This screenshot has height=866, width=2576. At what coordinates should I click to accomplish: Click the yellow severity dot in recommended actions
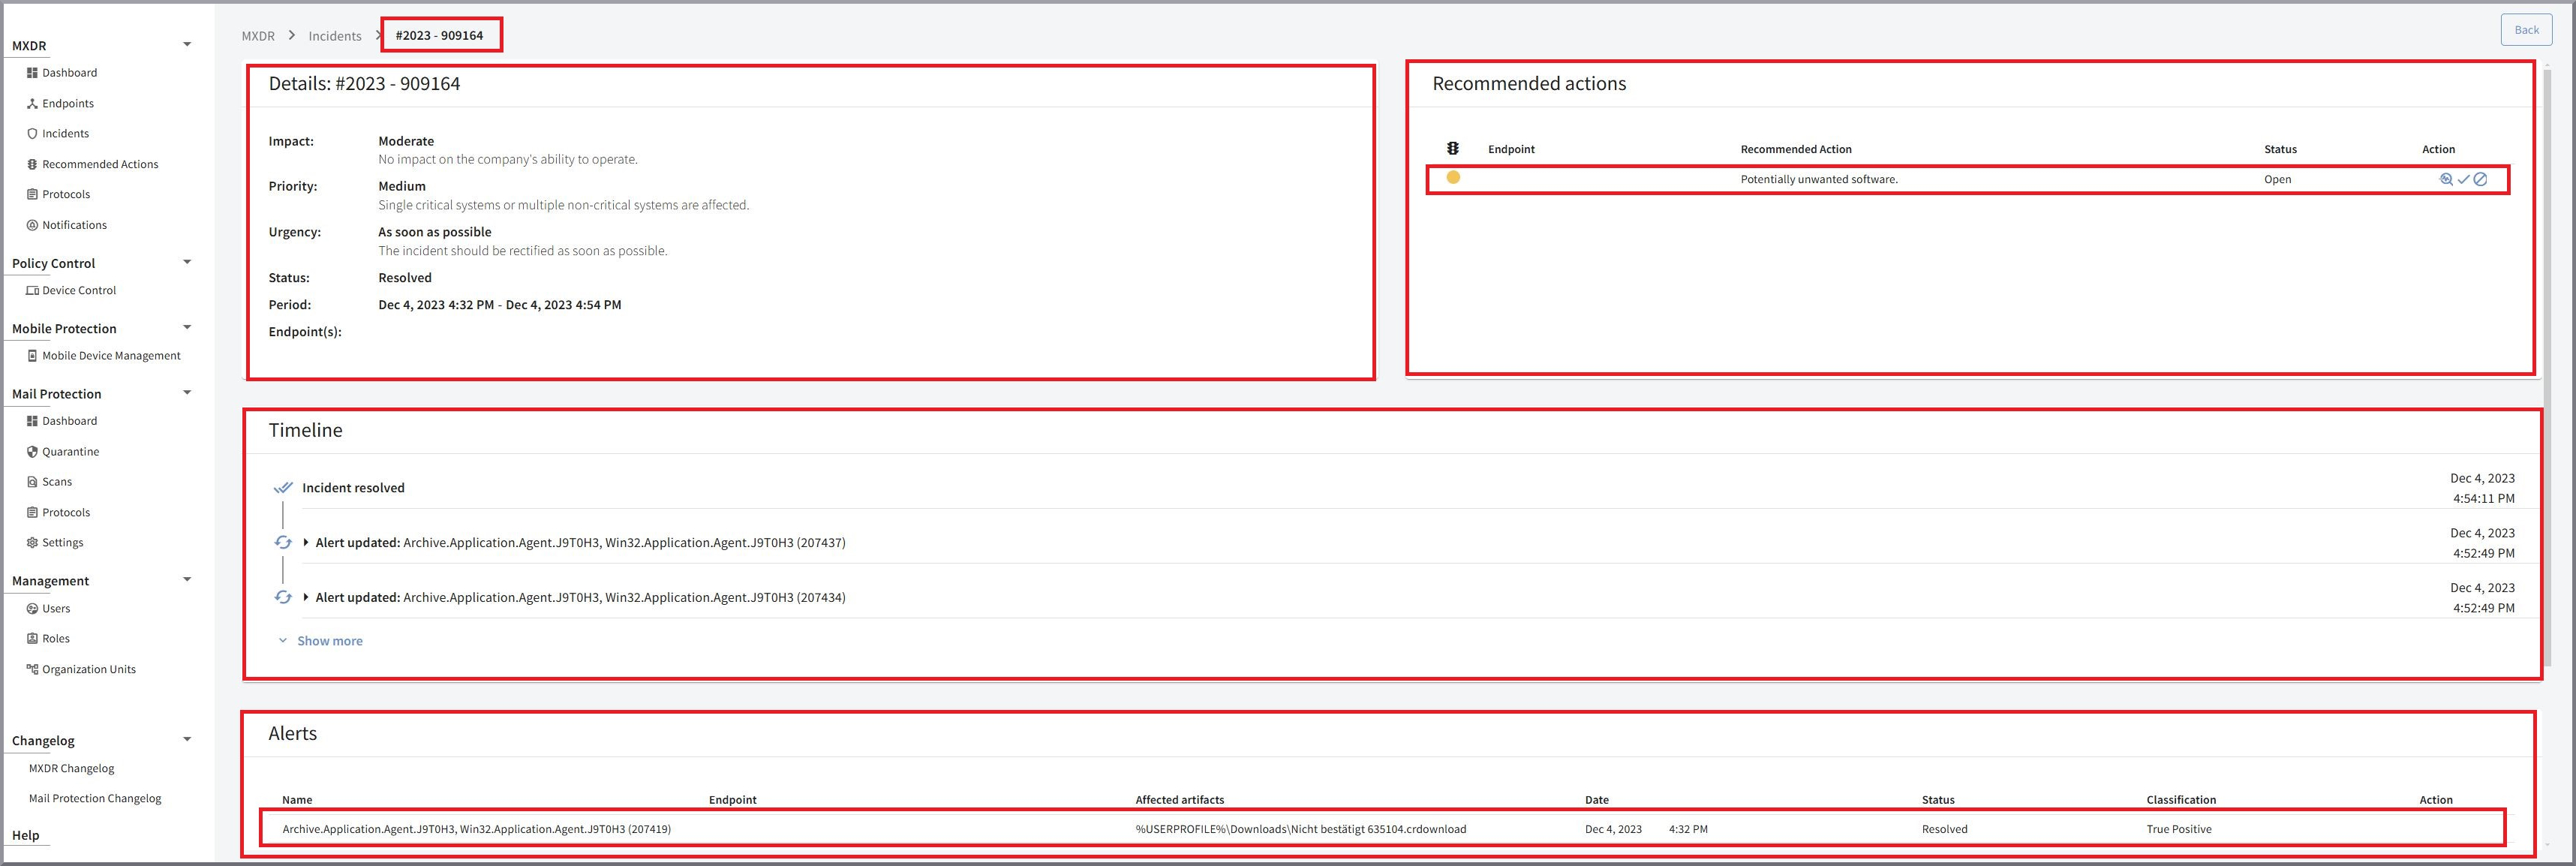coord(1453,177)
